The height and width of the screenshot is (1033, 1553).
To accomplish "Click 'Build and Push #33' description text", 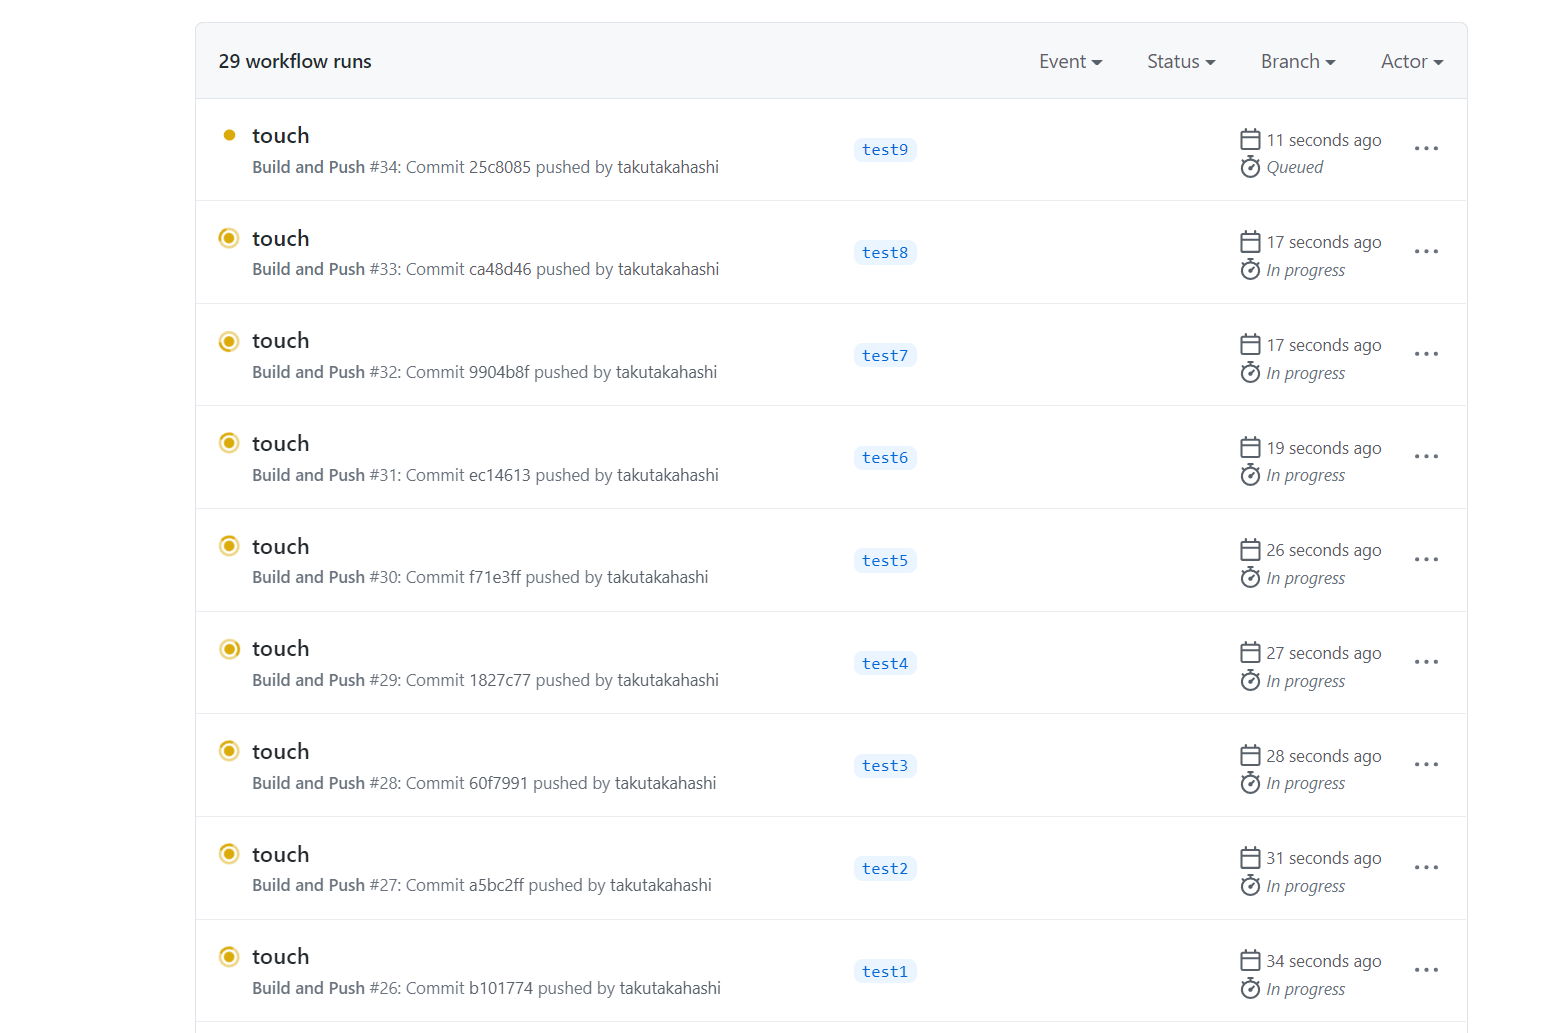I will point(485,269).
